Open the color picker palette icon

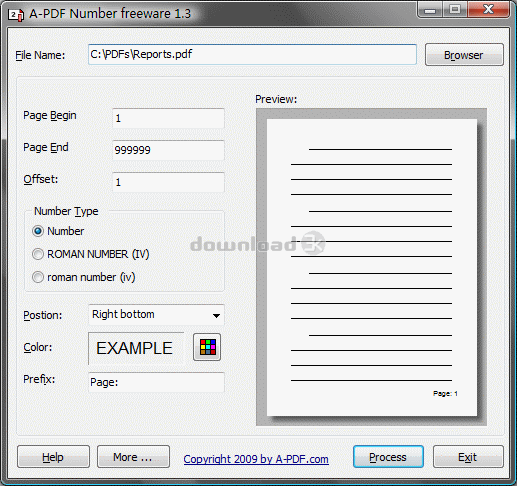click(207, 347)
